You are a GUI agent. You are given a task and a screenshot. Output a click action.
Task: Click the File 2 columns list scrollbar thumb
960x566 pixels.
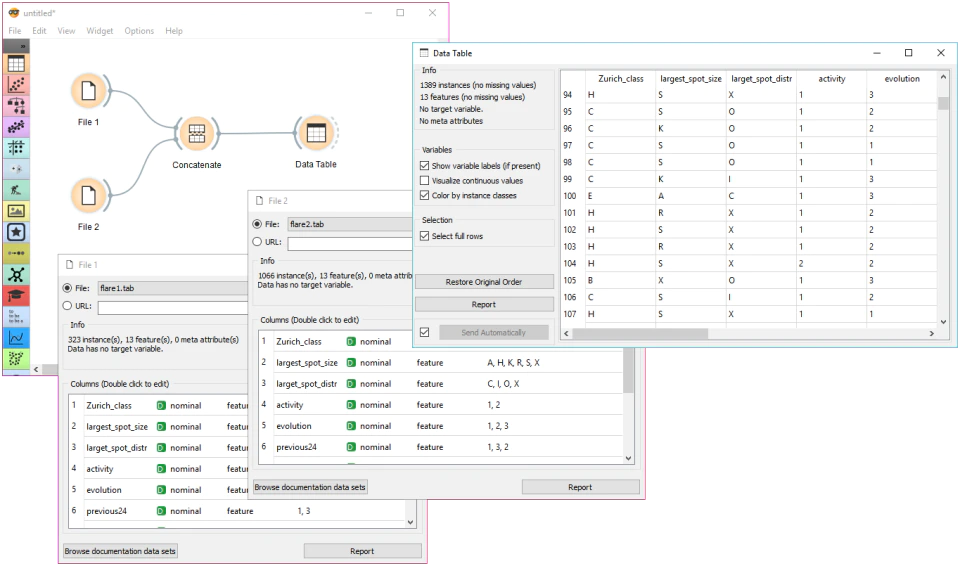click(628, 371)
